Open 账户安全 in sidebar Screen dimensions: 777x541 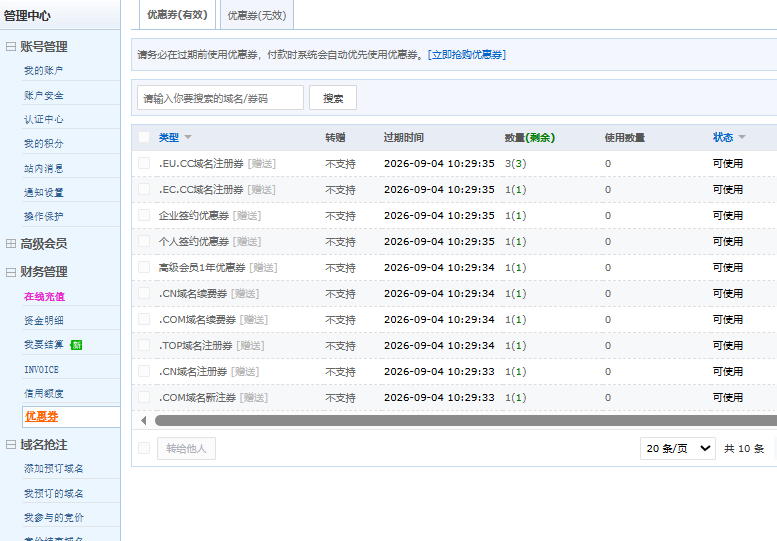pyautogui.click(x=44, y=95)
